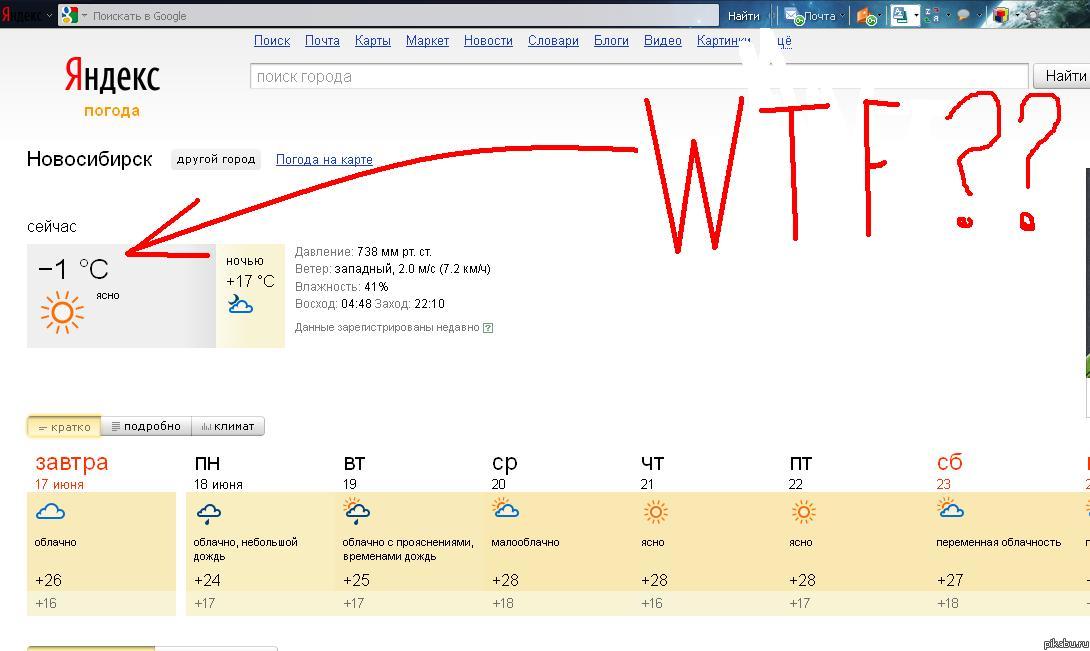Click tomorrow's cloudy forecast icon
The image size is (1090, 651).
pos(50,512)
